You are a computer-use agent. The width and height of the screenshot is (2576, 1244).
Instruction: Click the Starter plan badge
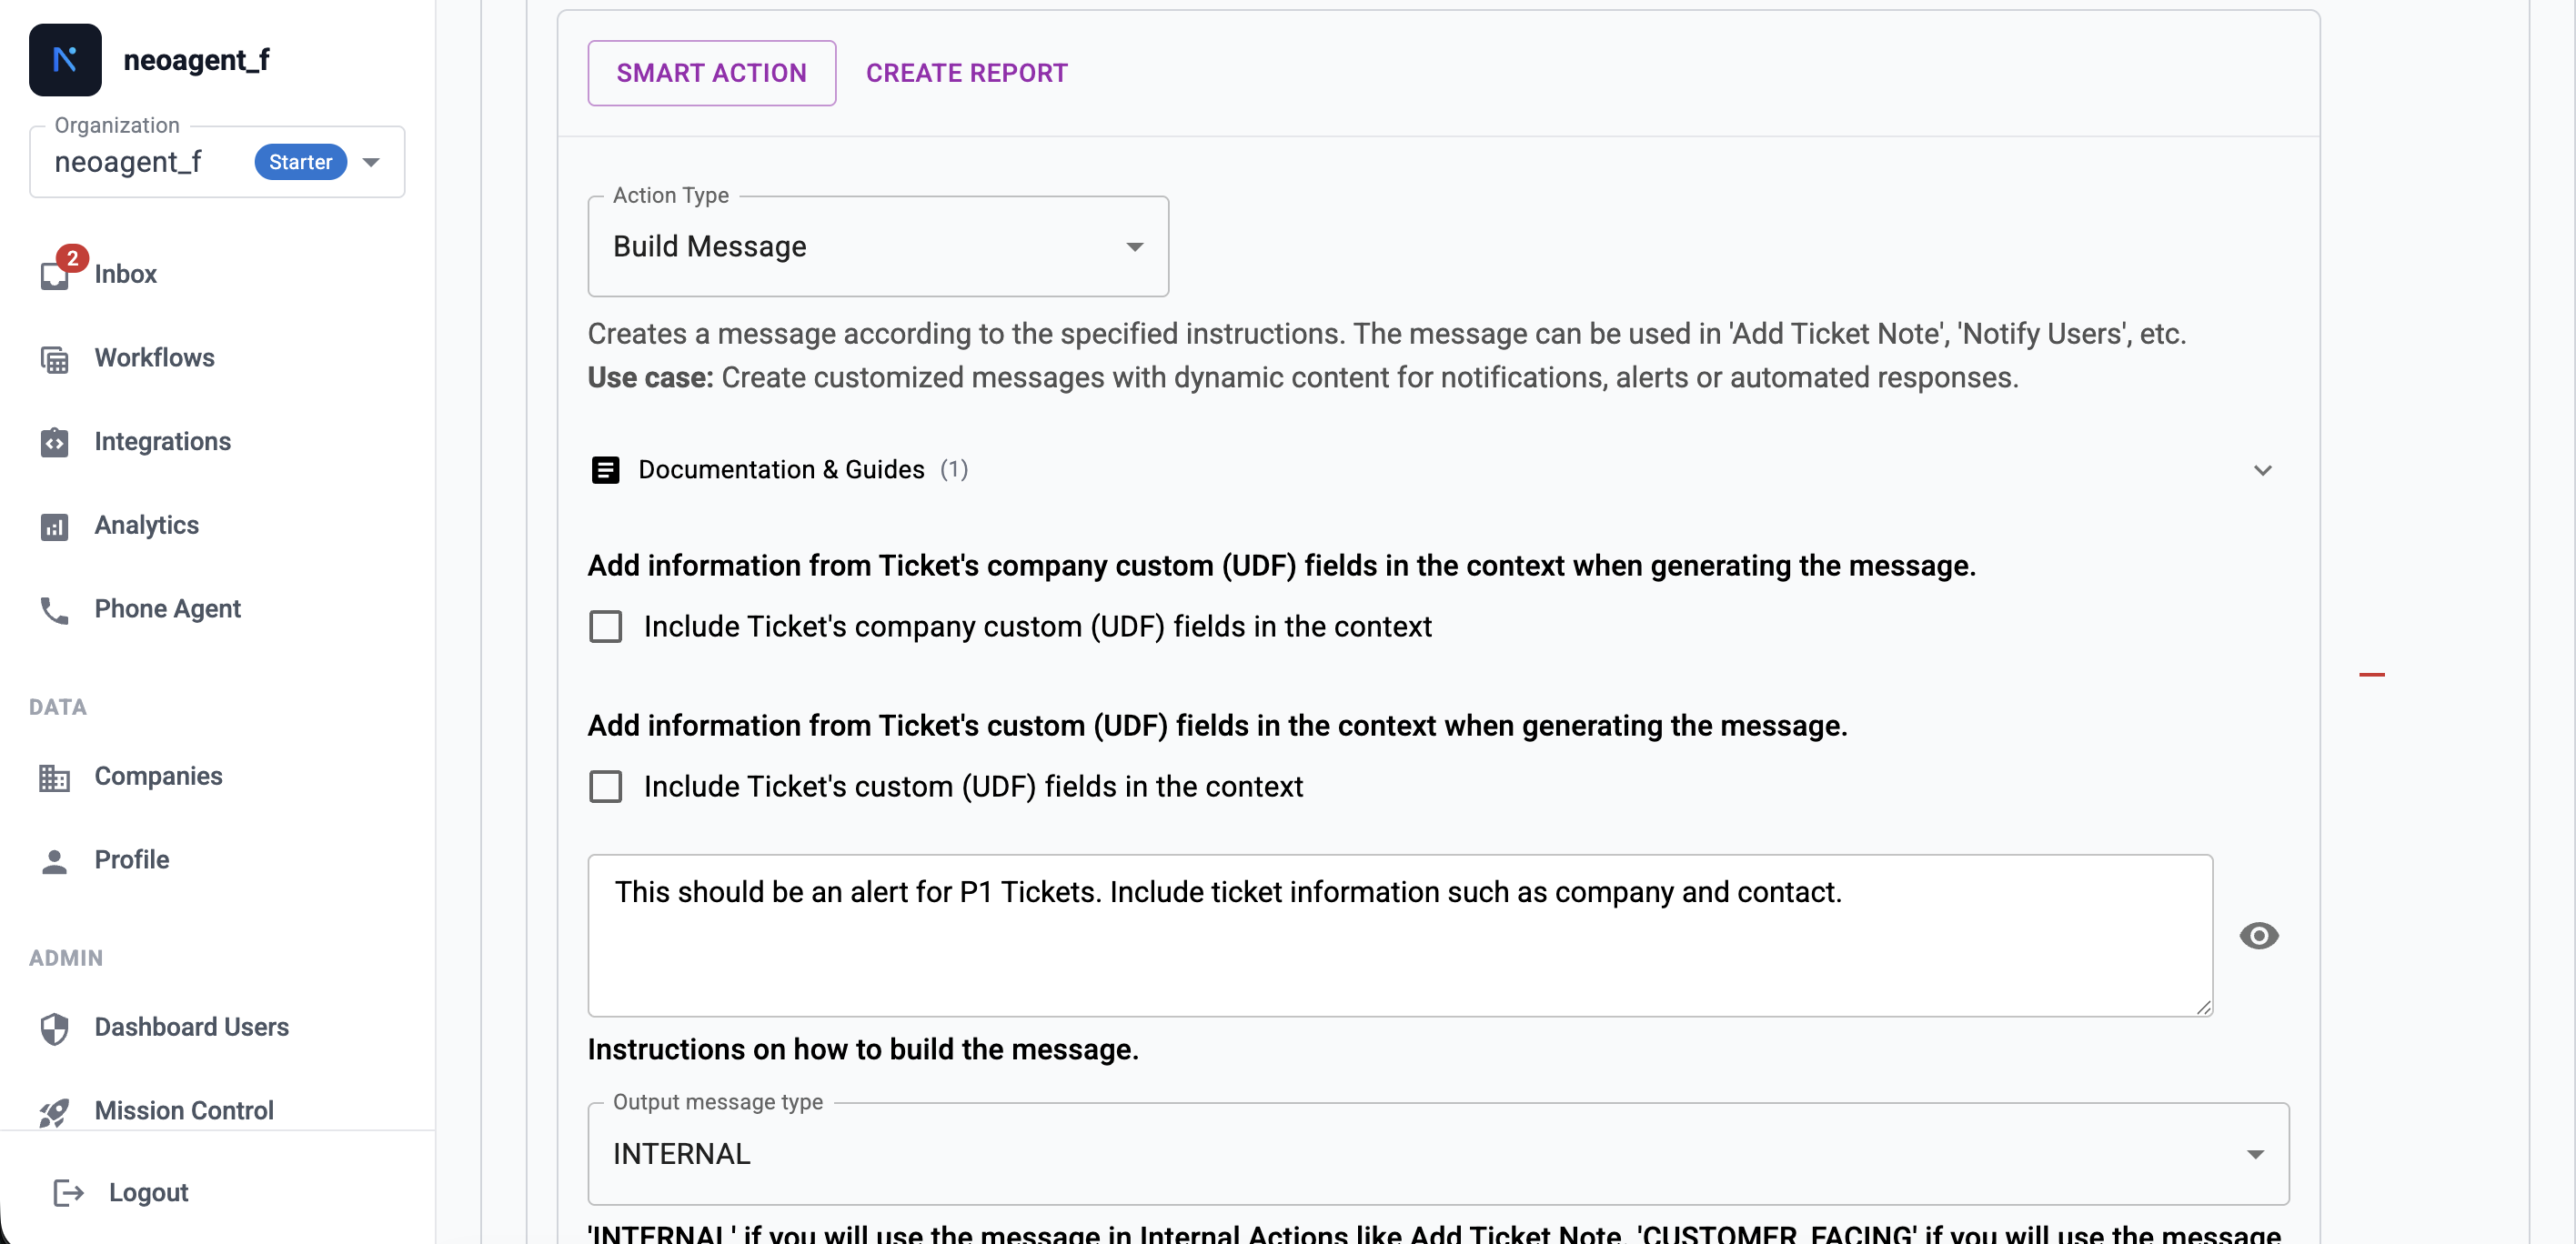pos(300,161)
